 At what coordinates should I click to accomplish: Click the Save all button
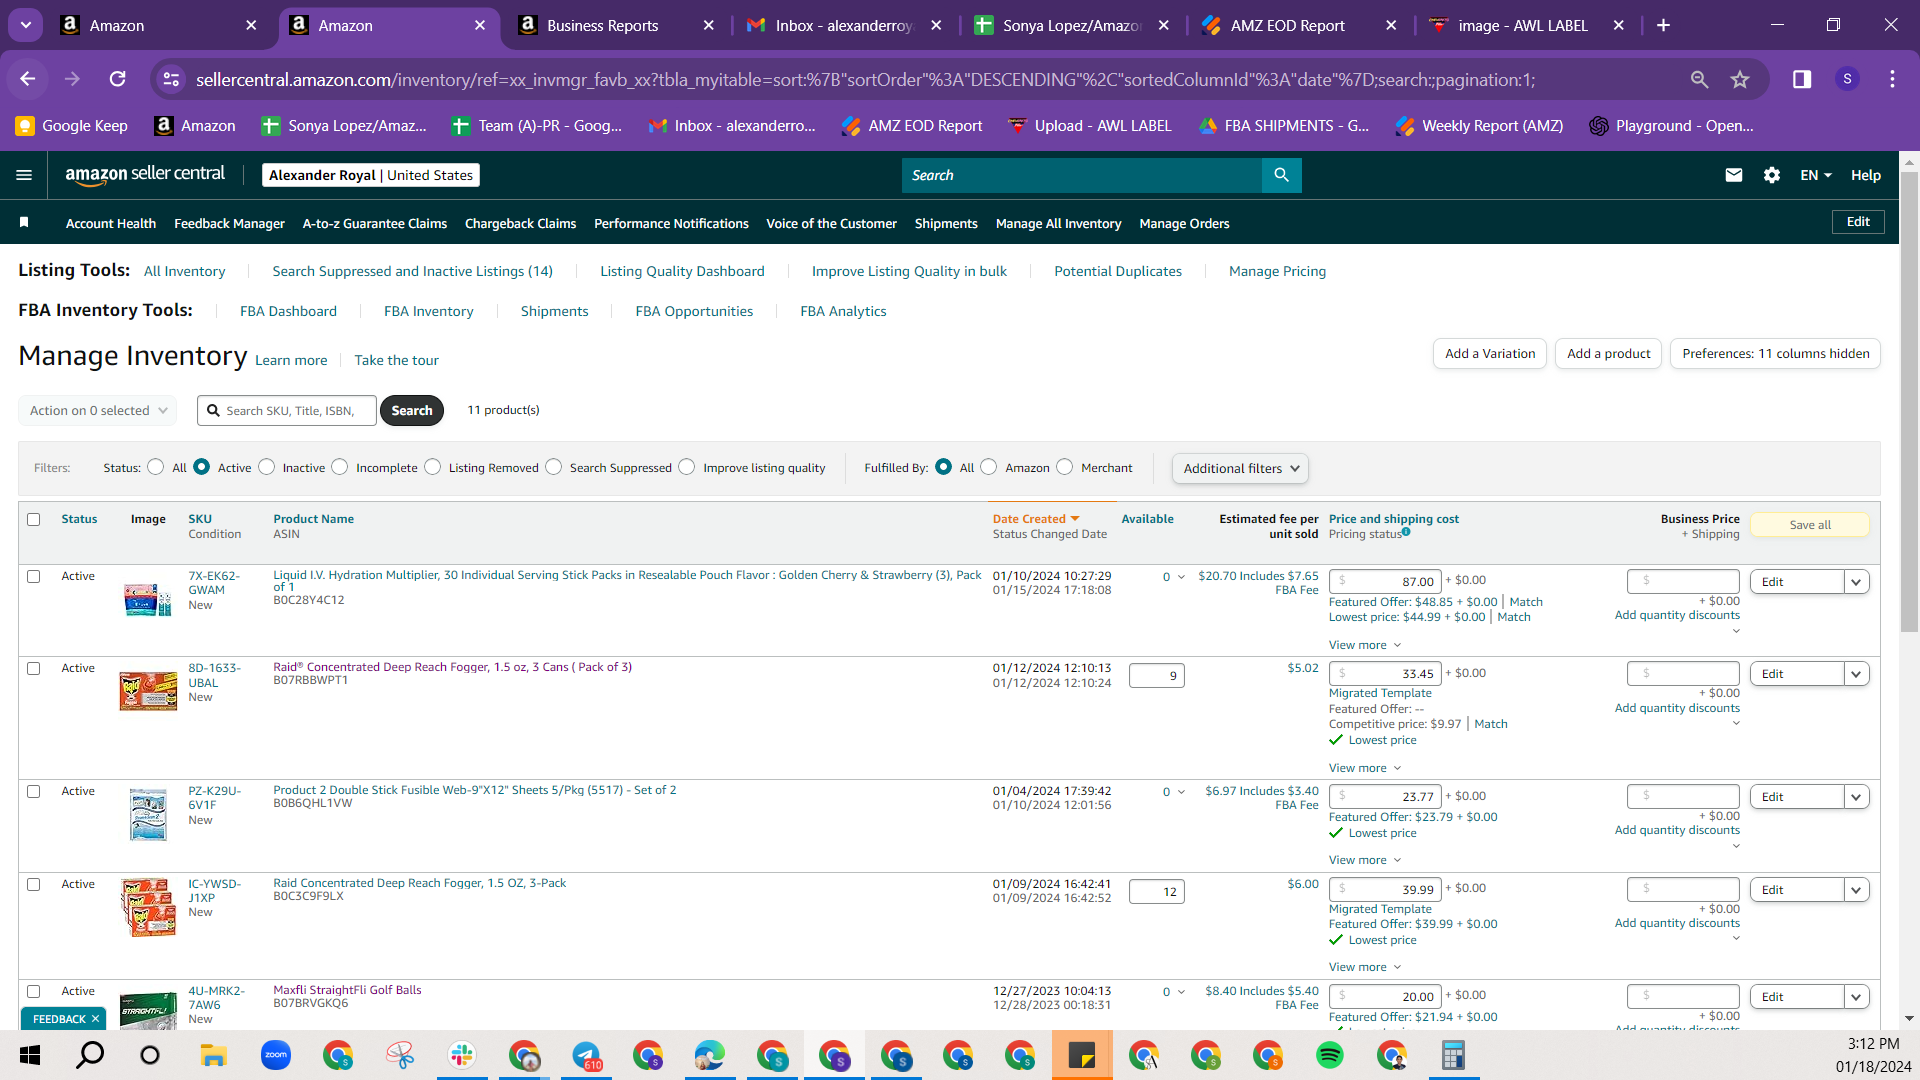tap(1810, 525)
